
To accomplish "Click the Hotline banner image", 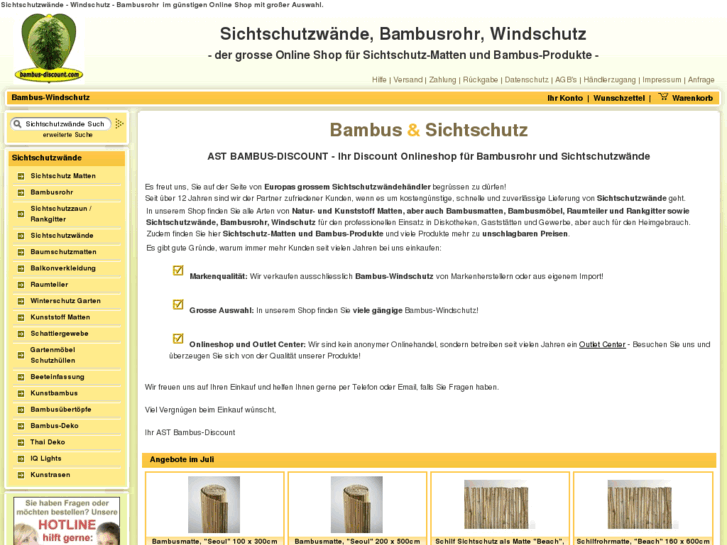I will click(x=67, y=521).
